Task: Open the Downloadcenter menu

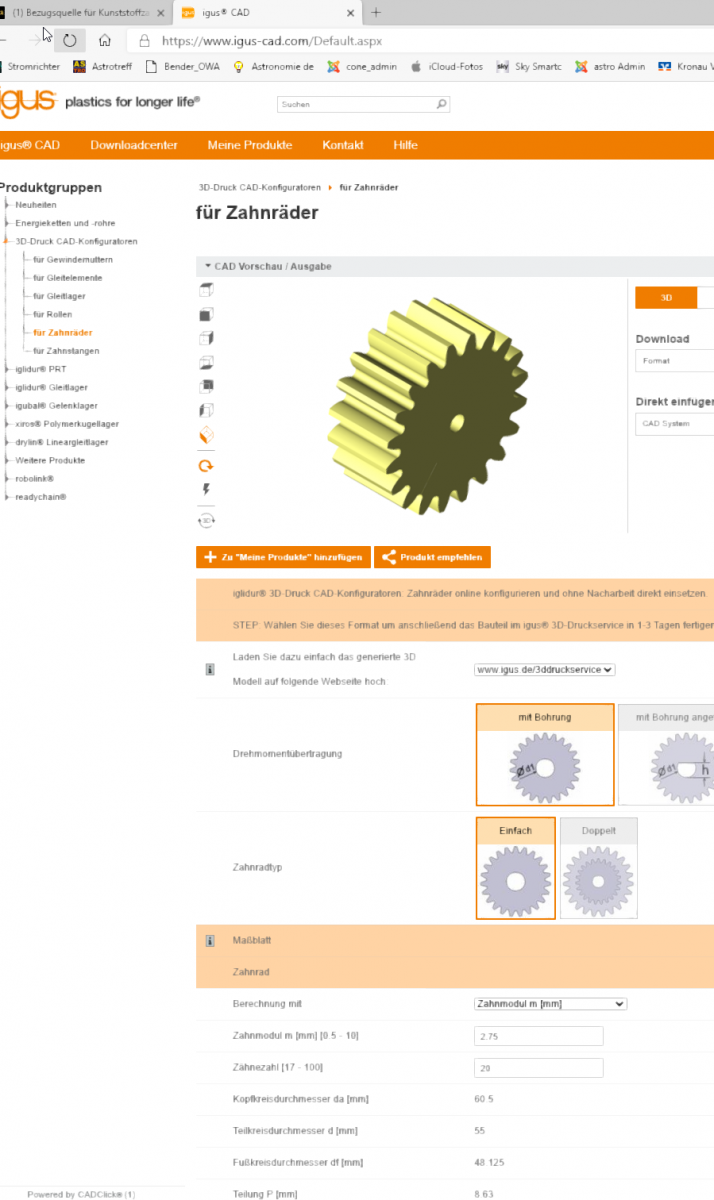Action: 134,145
